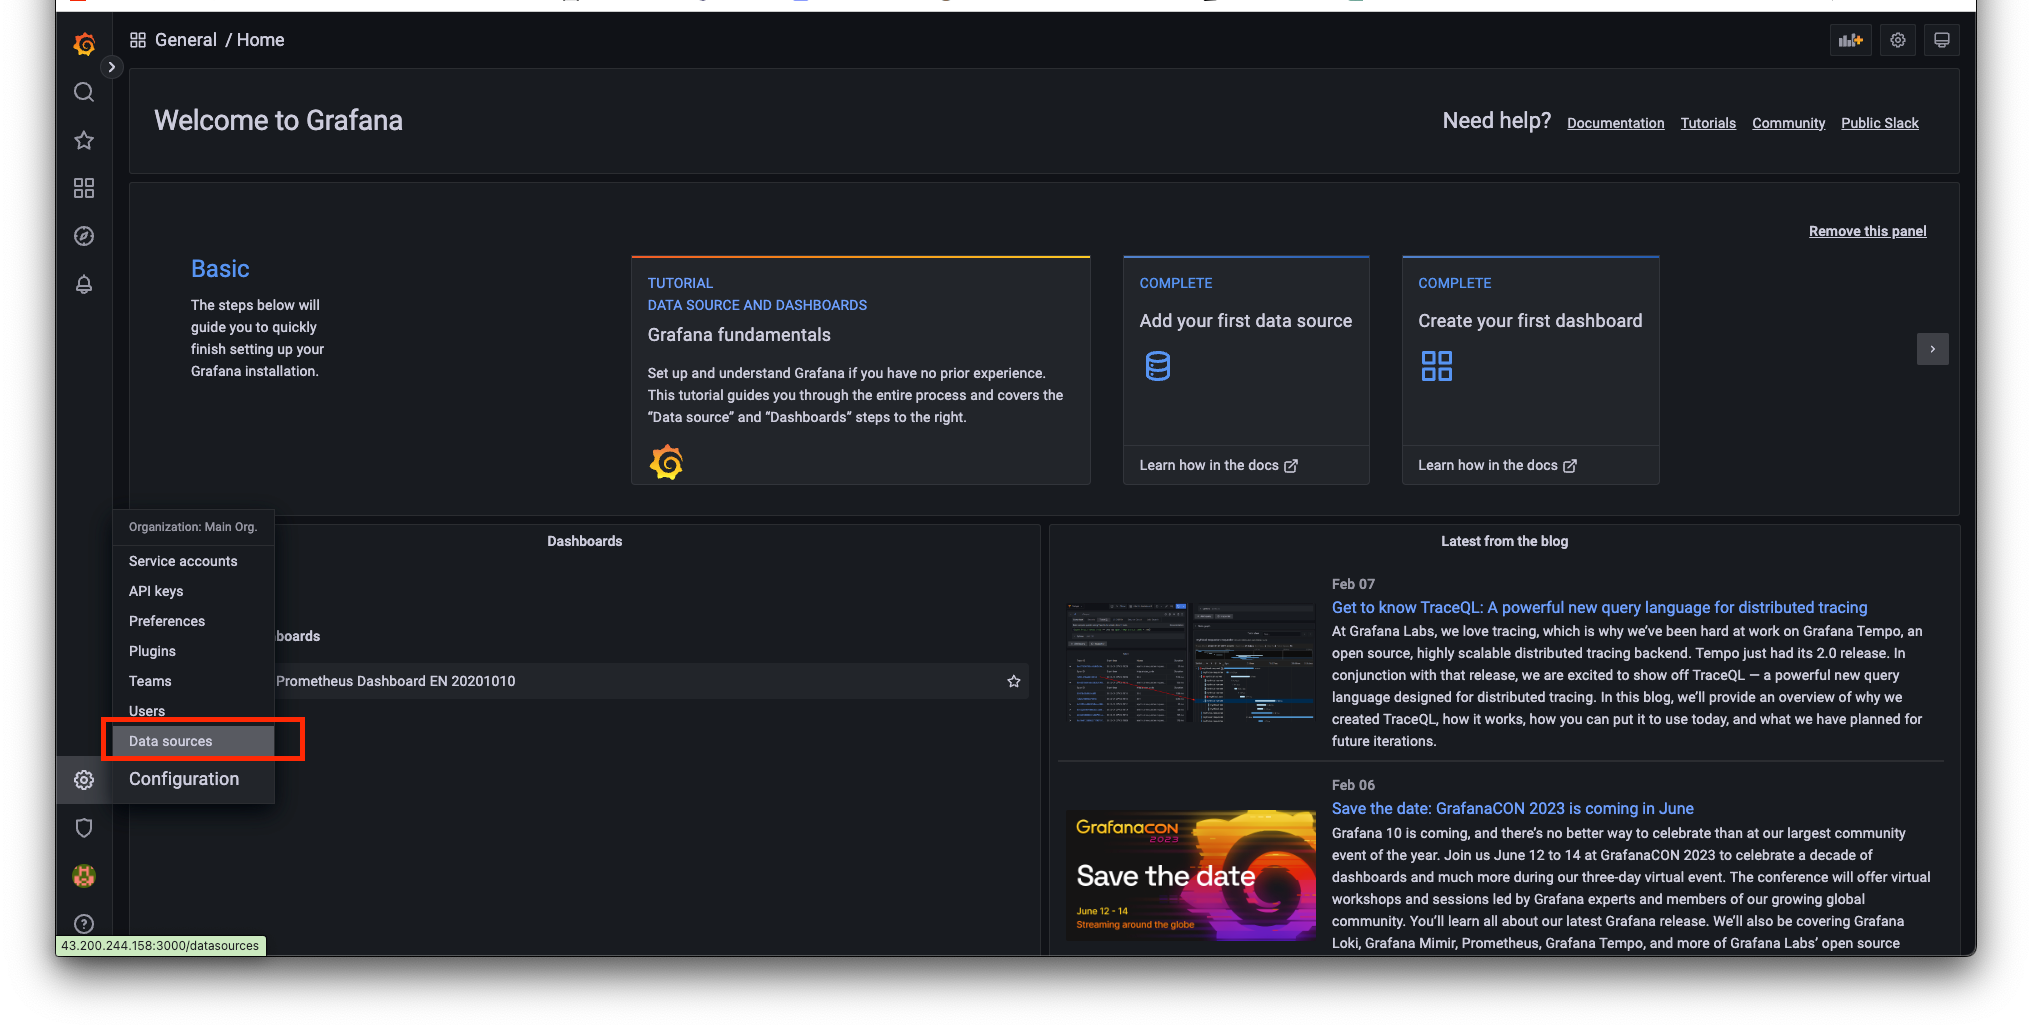Click the TraceQL blog post thumbnail

click(1190, 663)
